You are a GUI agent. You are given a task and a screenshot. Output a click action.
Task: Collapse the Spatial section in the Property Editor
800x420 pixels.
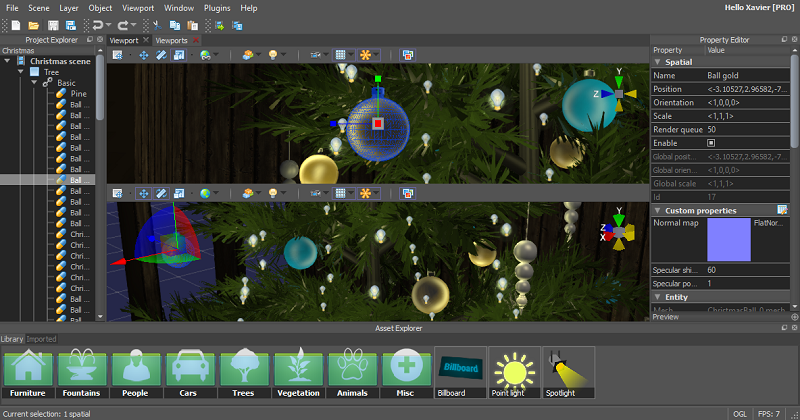coord(656,62)
